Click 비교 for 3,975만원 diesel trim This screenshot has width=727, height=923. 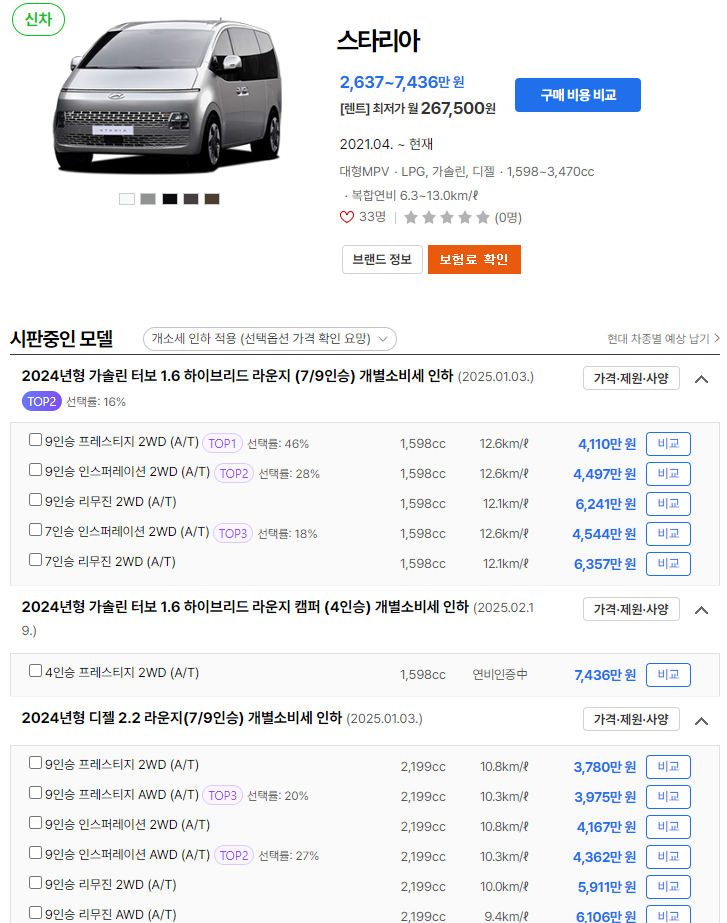[x=668, y=797]
